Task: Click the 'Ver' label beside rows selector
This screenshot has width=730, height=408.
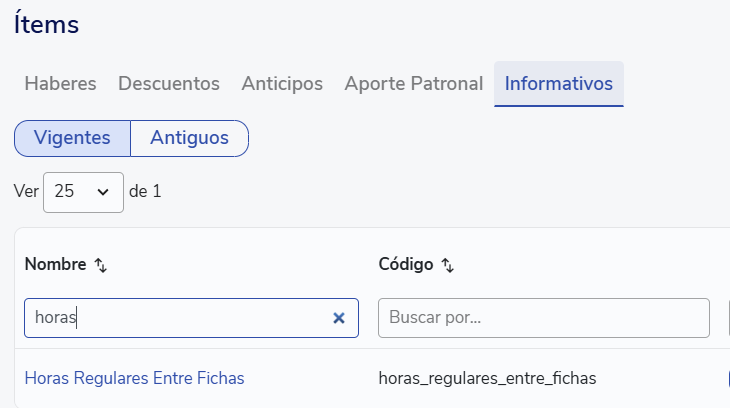Action: 26,191
